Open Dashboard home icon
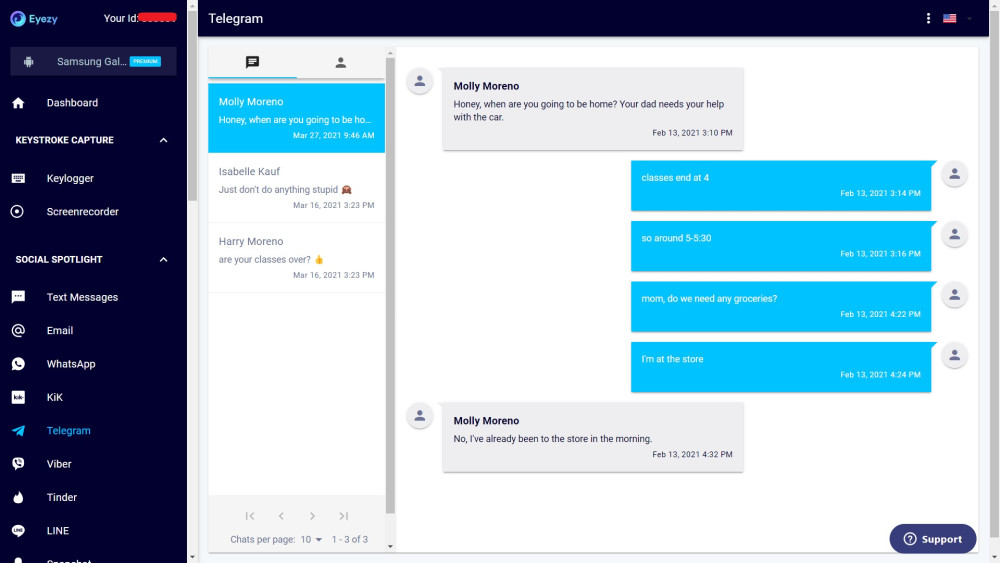 18,103
